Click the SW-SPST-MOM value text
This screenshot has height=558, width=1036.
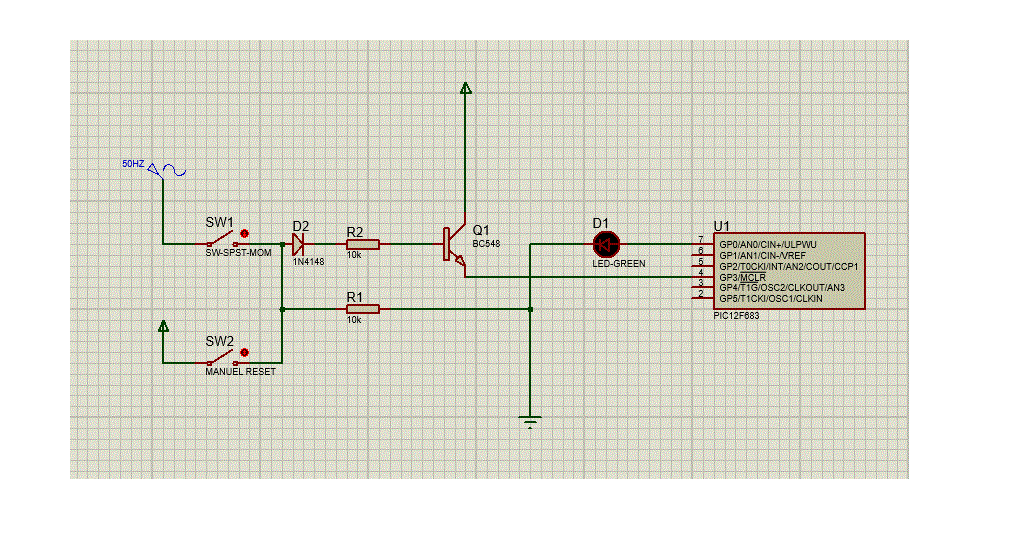(238, 253)
